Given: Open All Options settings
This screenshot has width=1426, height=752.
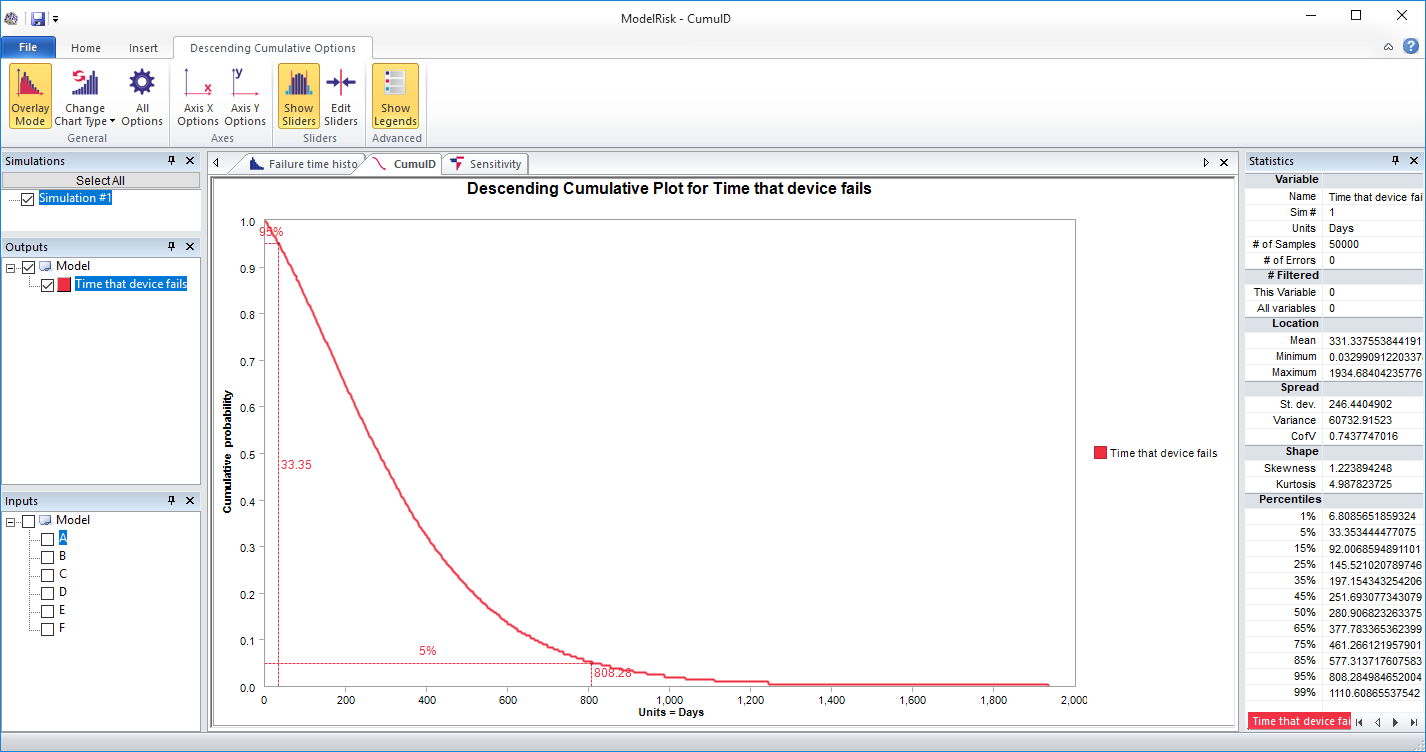Looking at the screenshot, I should (141, 95).
